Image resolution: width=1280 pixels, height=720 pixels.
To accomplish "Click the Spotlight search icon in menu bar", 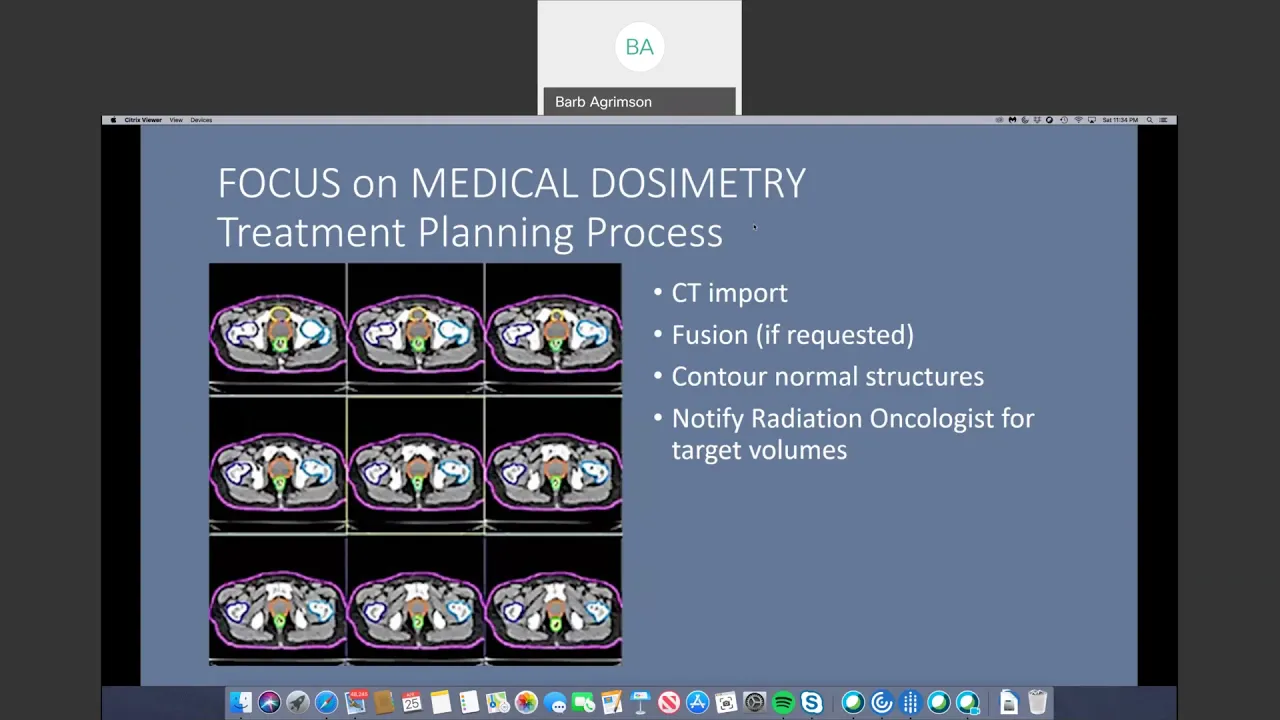I will (x=1149, y=120).
